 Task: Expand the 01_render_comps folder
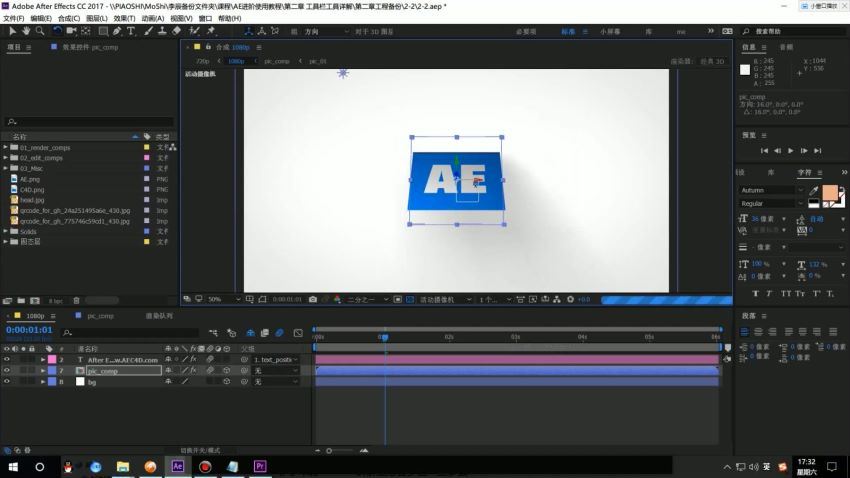pyautogui.click(x=5, y=147)
